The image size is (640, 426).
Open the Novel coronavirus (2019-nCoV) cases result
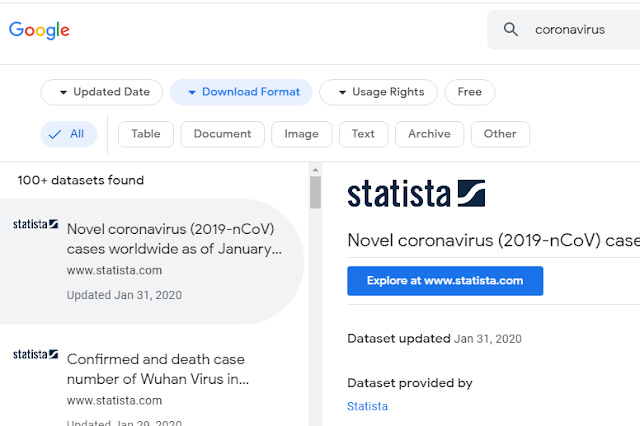(x=151, y=262)
